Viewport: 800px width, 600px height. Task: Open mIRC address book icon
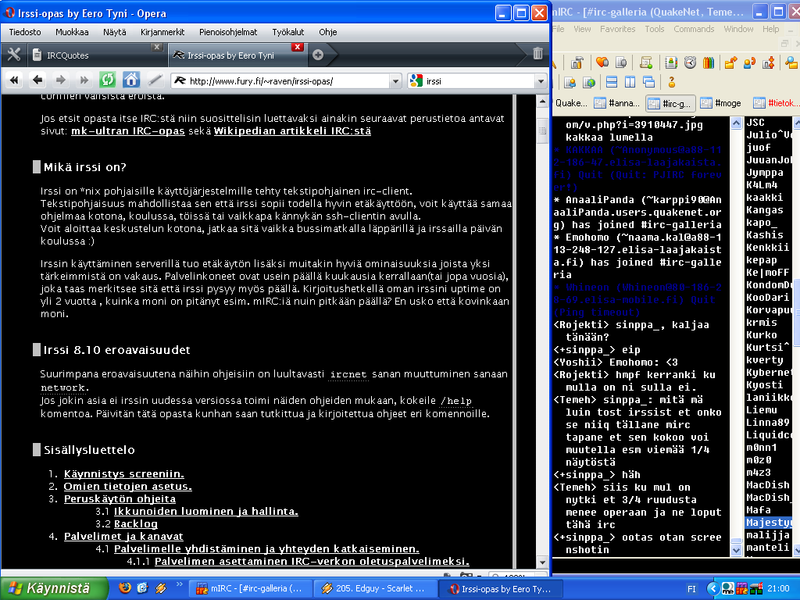pyautogui.click(x=671, y=63)
